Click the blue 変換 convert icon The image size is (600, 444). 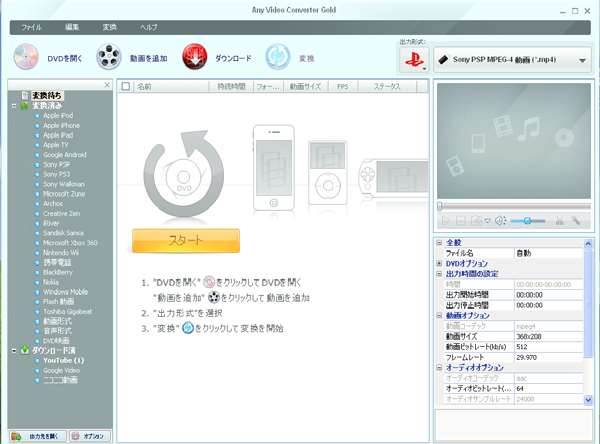point(278,57)
